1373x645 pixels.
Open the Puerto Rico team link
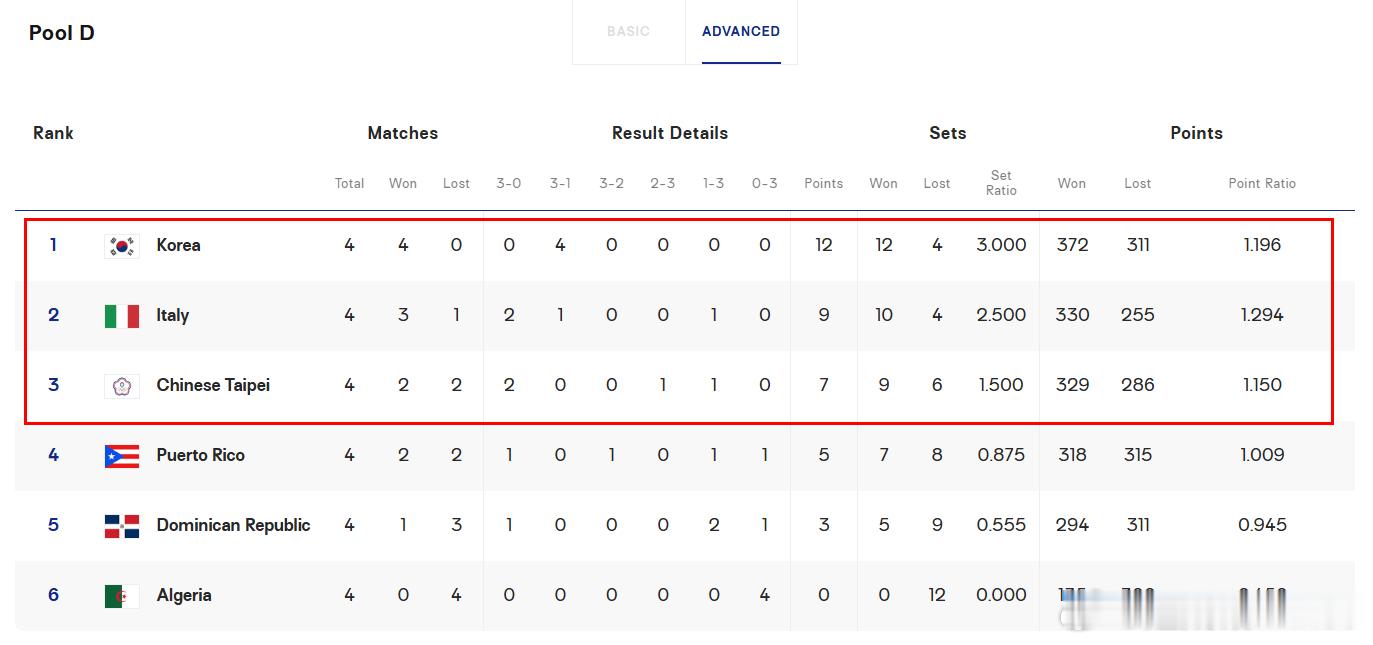click(200, 455)
